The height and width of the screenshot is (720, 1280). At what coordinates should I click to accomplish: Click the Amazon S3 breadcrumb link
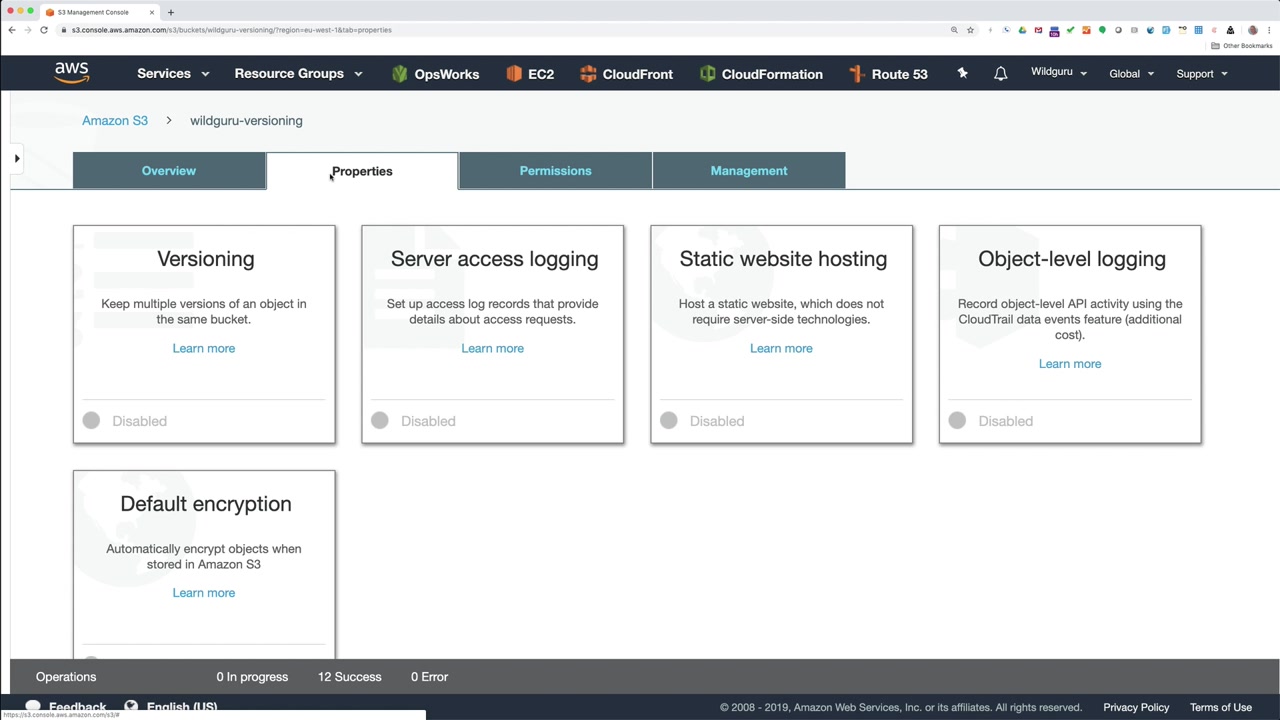click(x=115, y=121)
